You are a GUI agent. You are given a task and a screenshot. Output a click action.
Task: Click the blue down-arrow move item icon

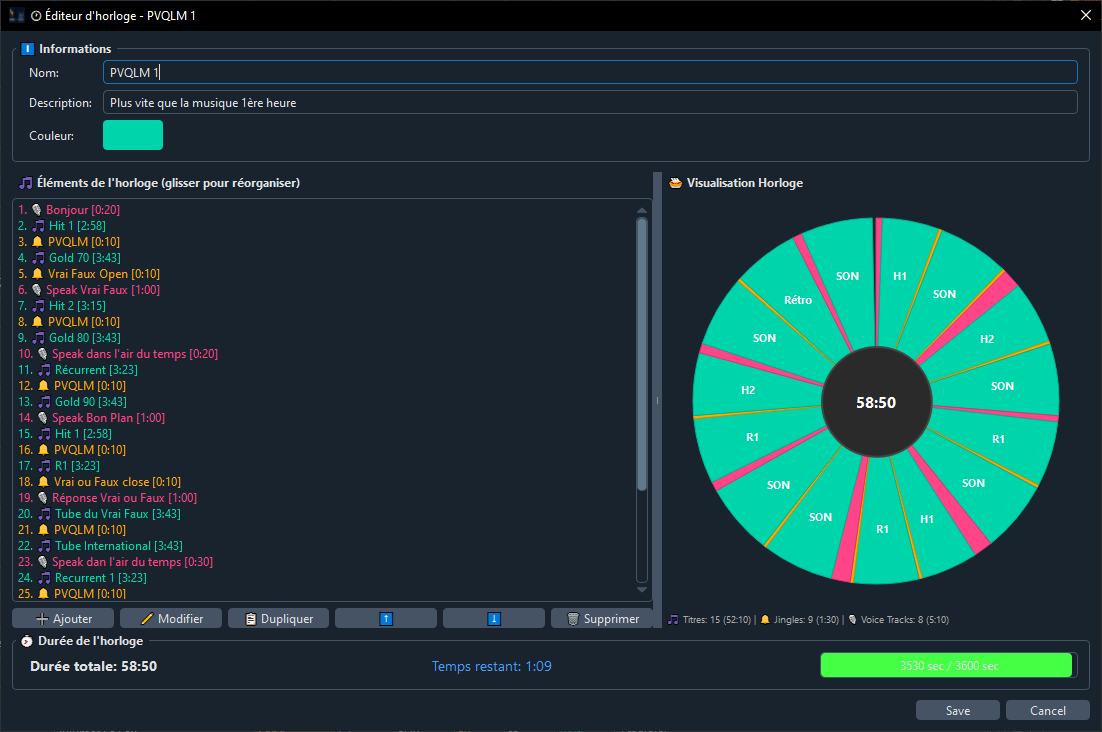tap(493, 617)
